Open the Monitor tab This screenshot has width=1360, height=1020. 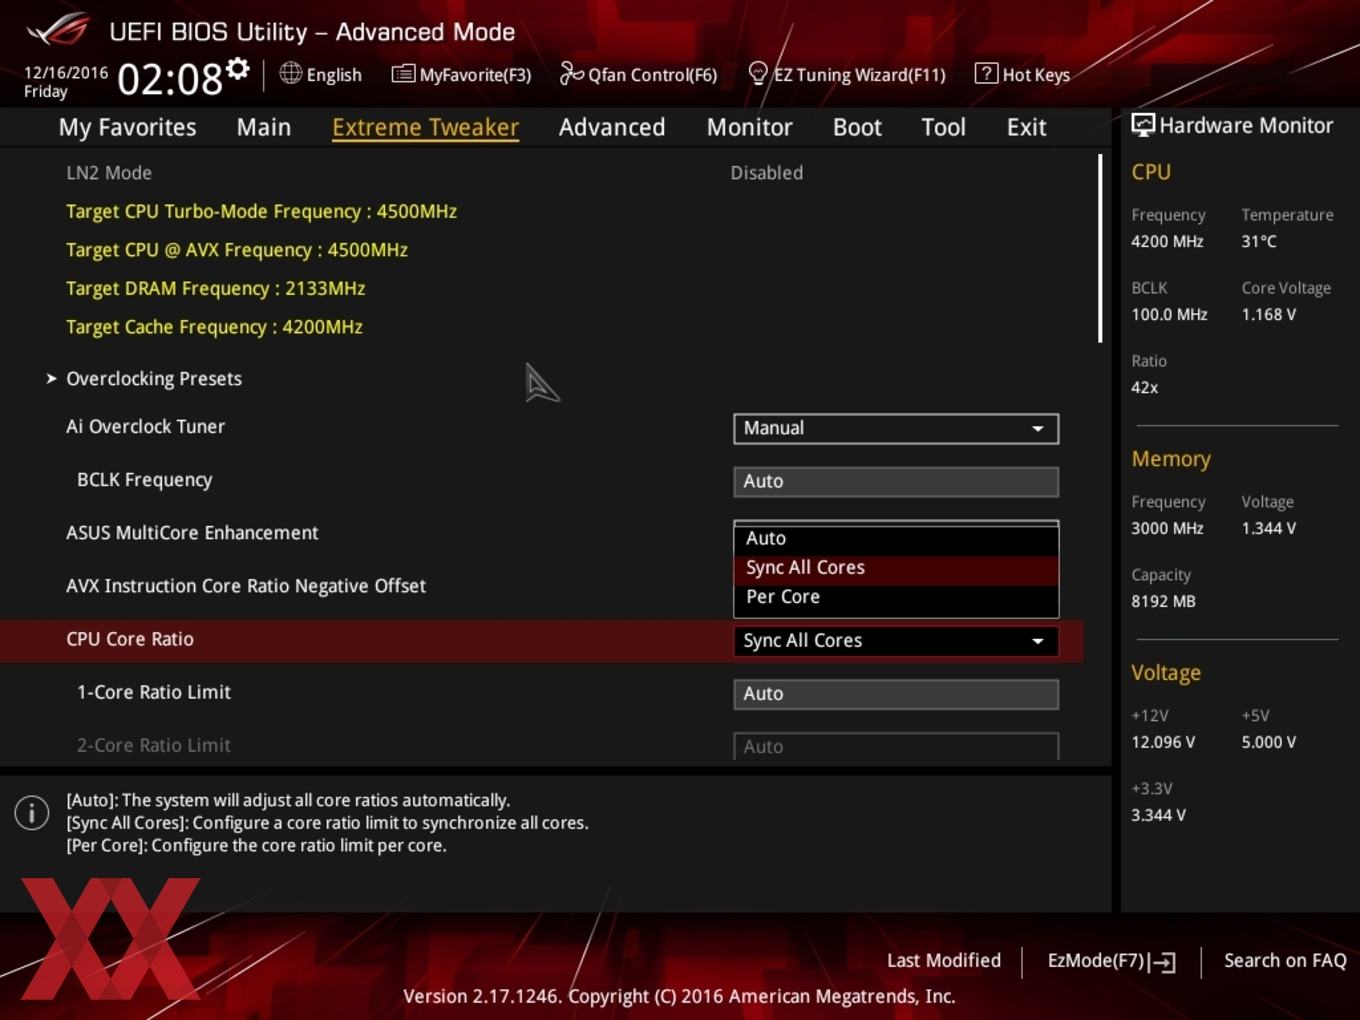750,127
